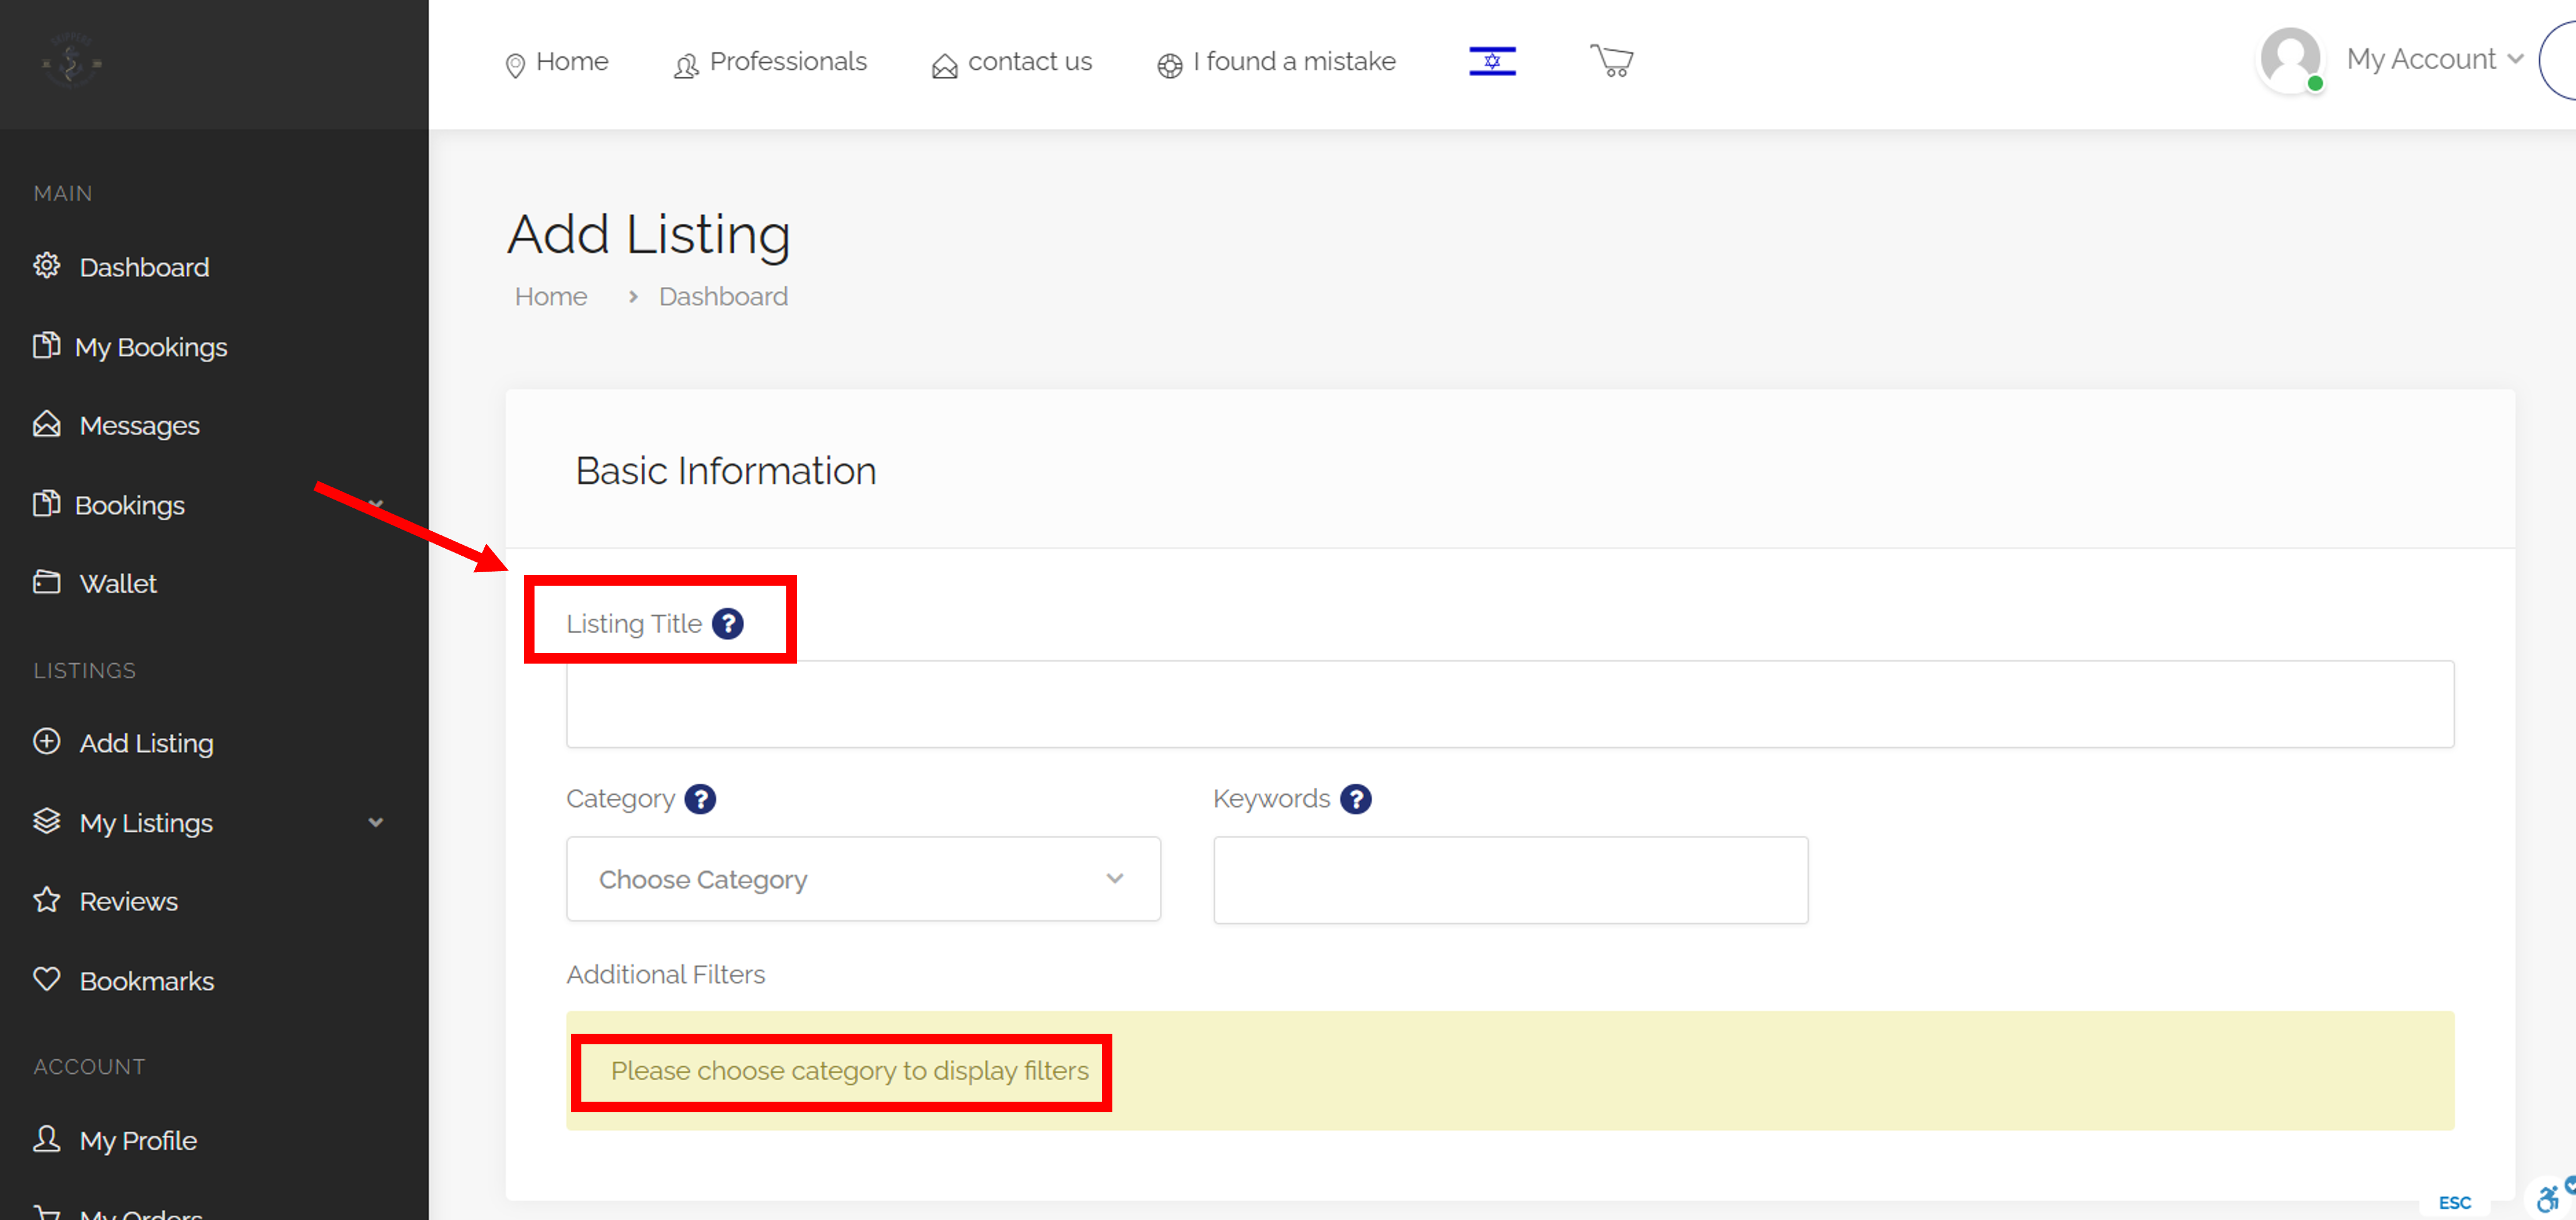The width and height of the screenshot is (2576, 1220).
Task: Switch language via the Israeli flag icon
Action: click(1491, 61)
